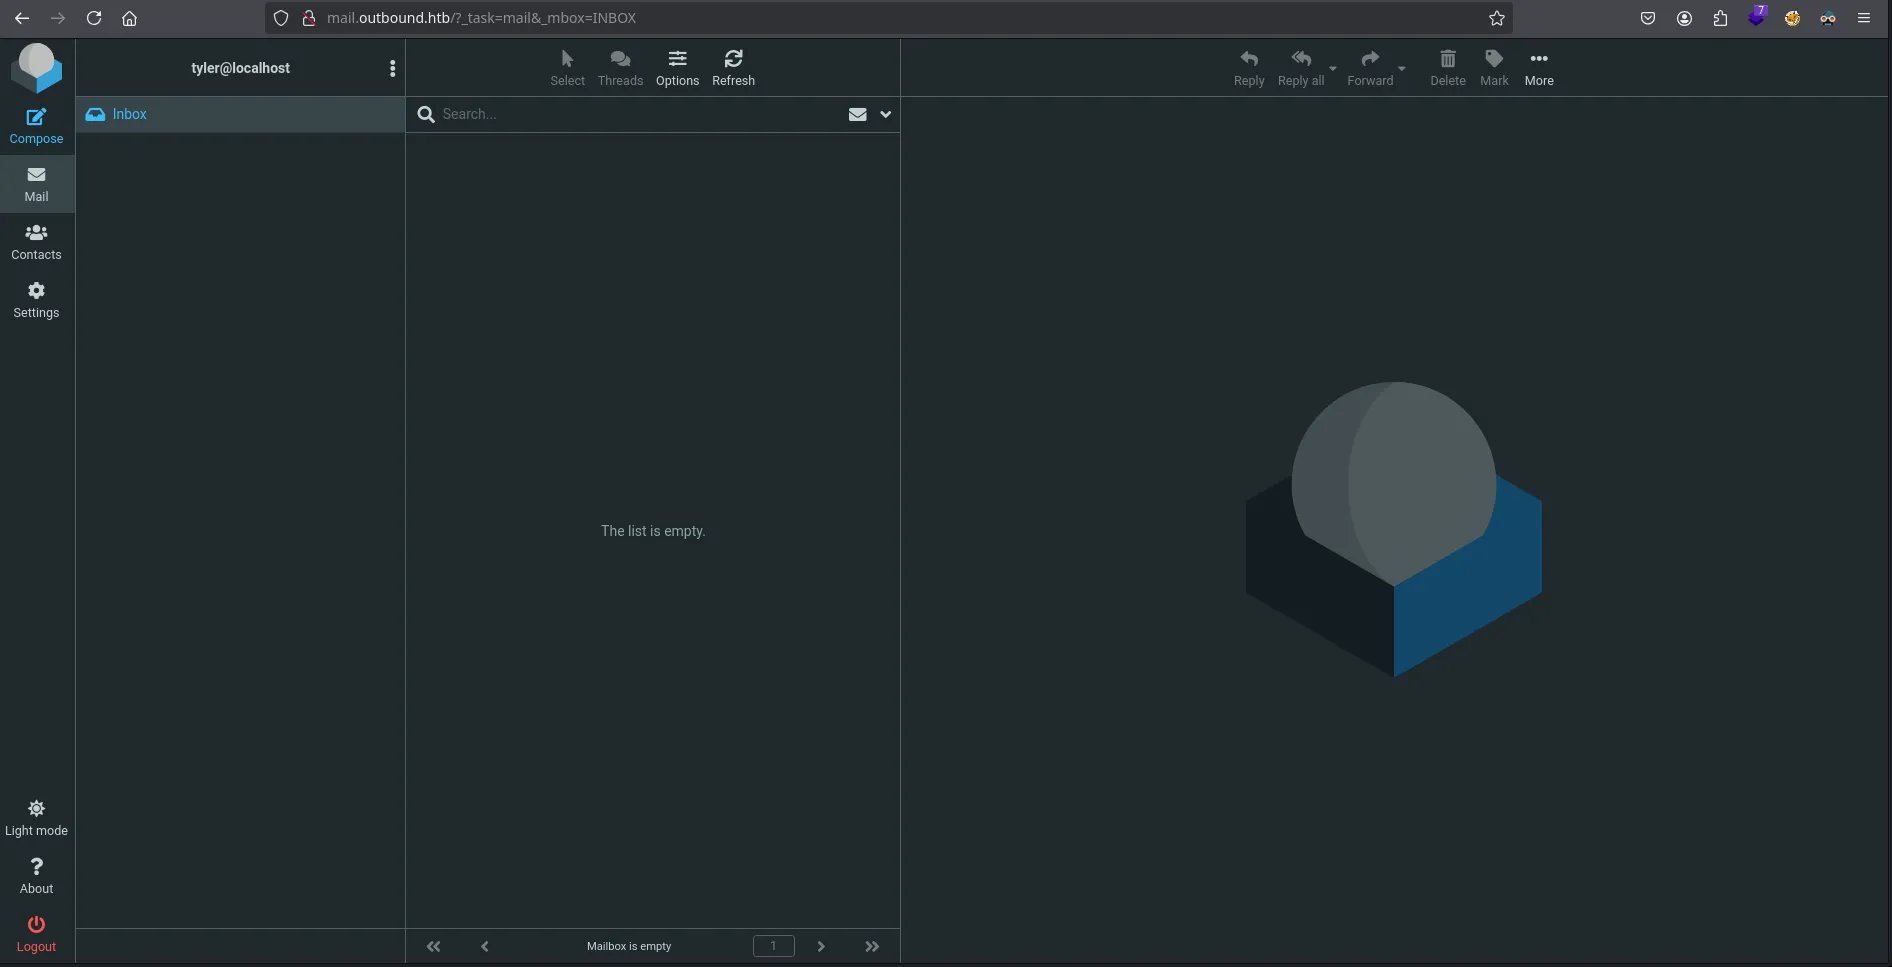Toggle Threads view for message list
Image resolution: width=1892 pixels, height=967 pixels.
[x=620, y=68]
